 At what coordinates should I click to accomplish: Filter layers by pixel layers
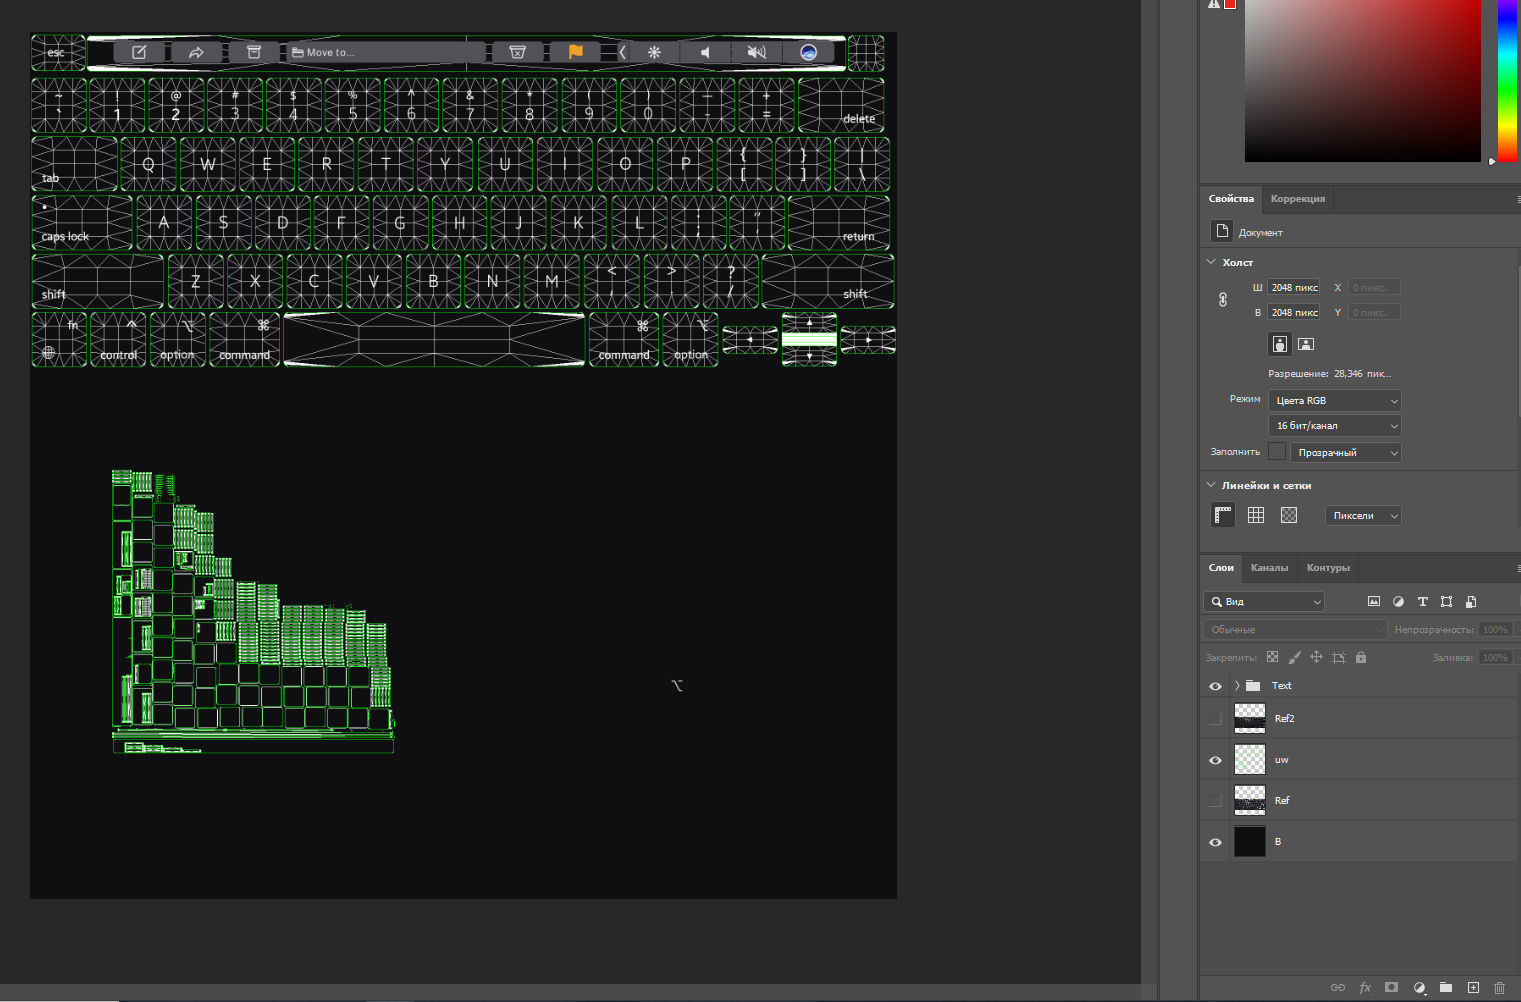tap(1374, 602)
